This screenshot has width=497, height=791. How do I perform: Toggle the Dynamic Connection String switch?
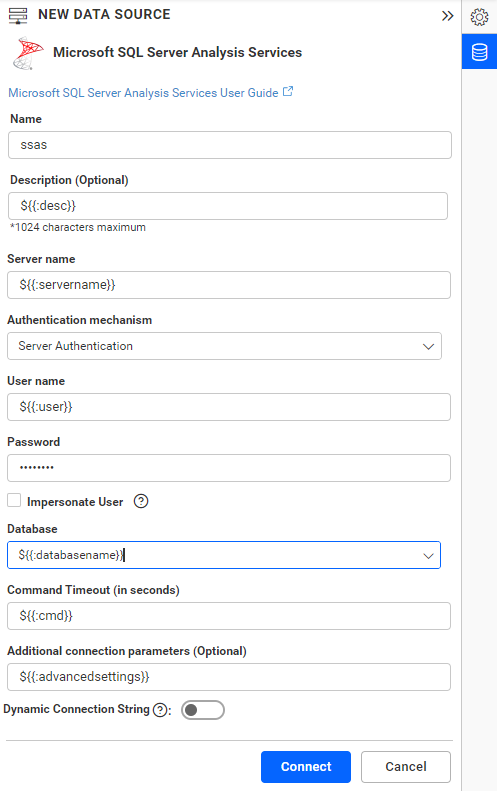[203, 710]
